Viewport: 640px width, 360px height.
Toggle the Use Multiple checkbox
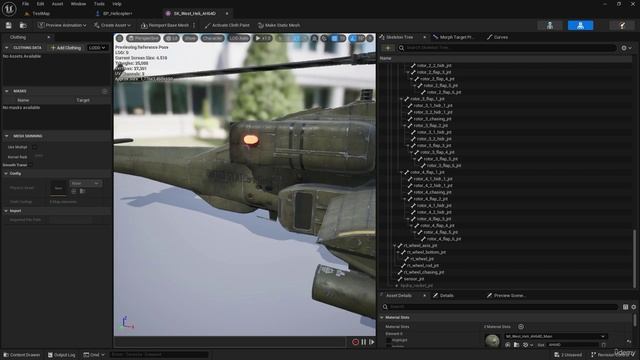34,147
